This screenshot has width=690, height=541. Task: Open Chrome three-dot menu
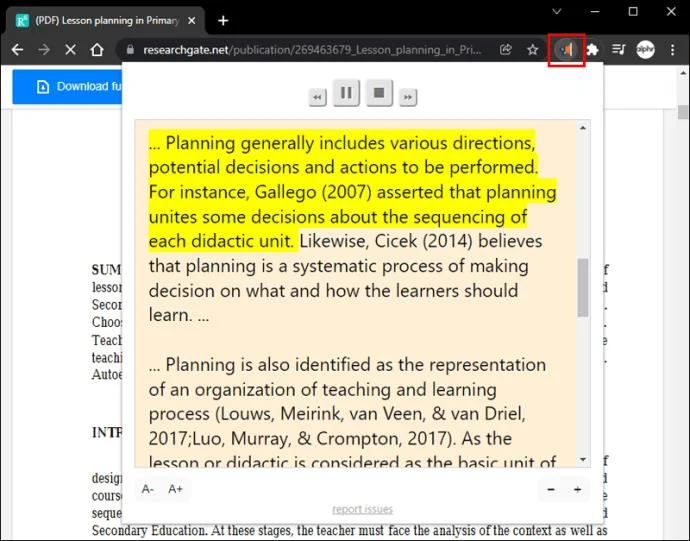[x=672, y=50]
